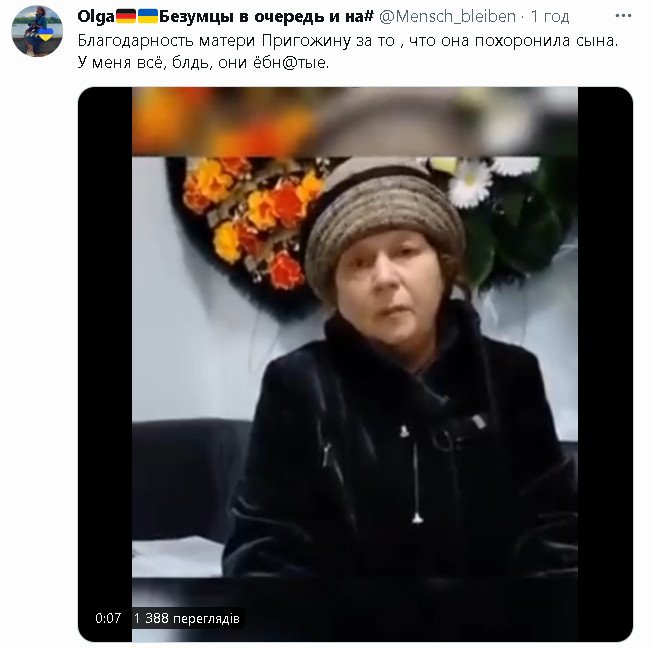Click the "1 388 переглядів" view counter
The image size is (650, 648).
click(187, 619)
